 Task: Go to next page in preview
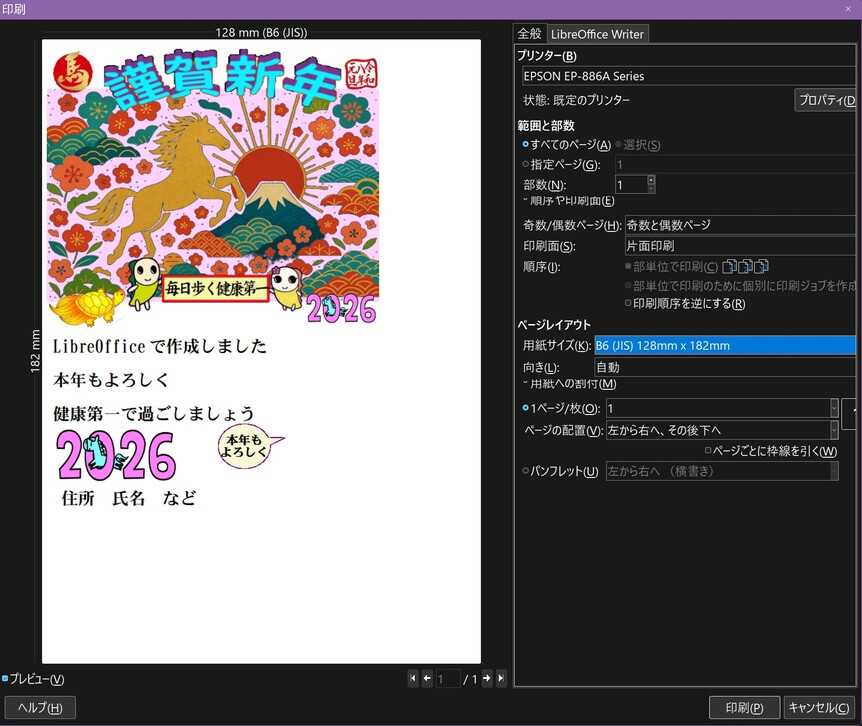pyautogui.click(x=487, y=679)
